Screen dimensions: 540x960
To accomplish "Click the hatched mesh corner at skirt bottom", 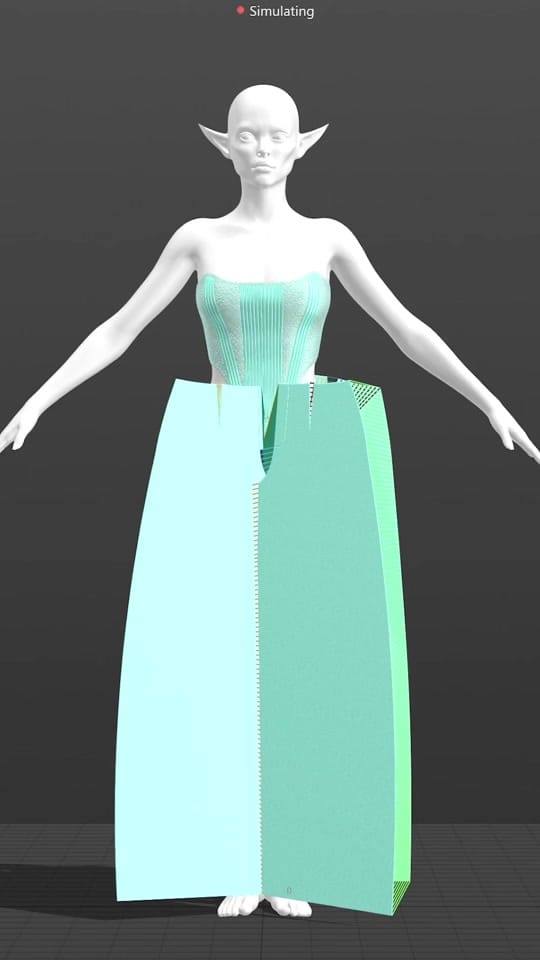I will 400,897.
